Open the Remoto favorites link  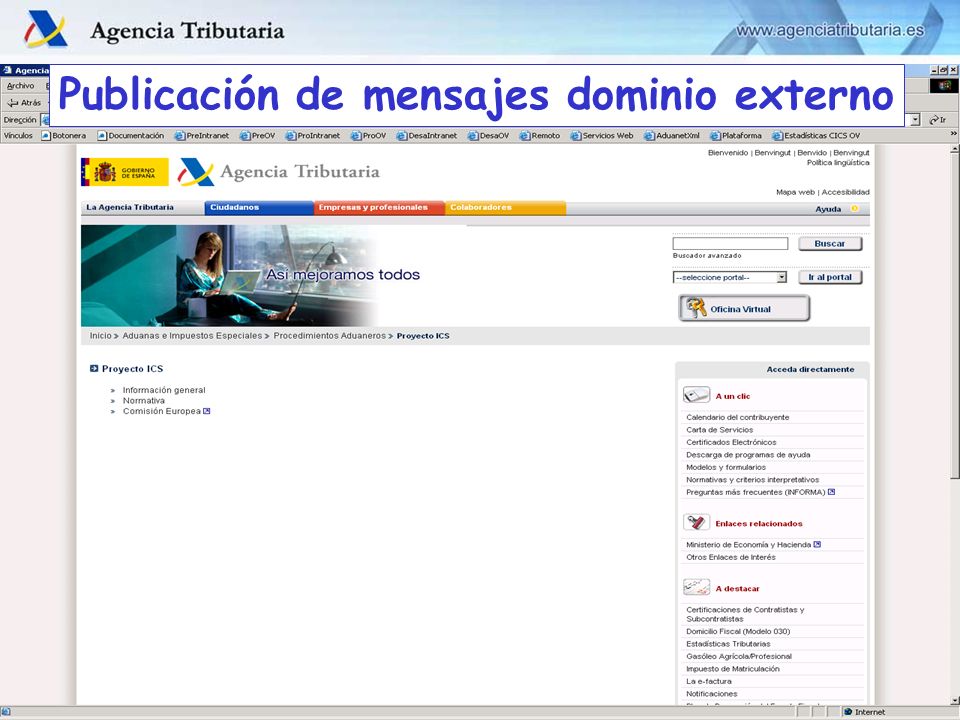pyautogui.click(x=540, y=136)
